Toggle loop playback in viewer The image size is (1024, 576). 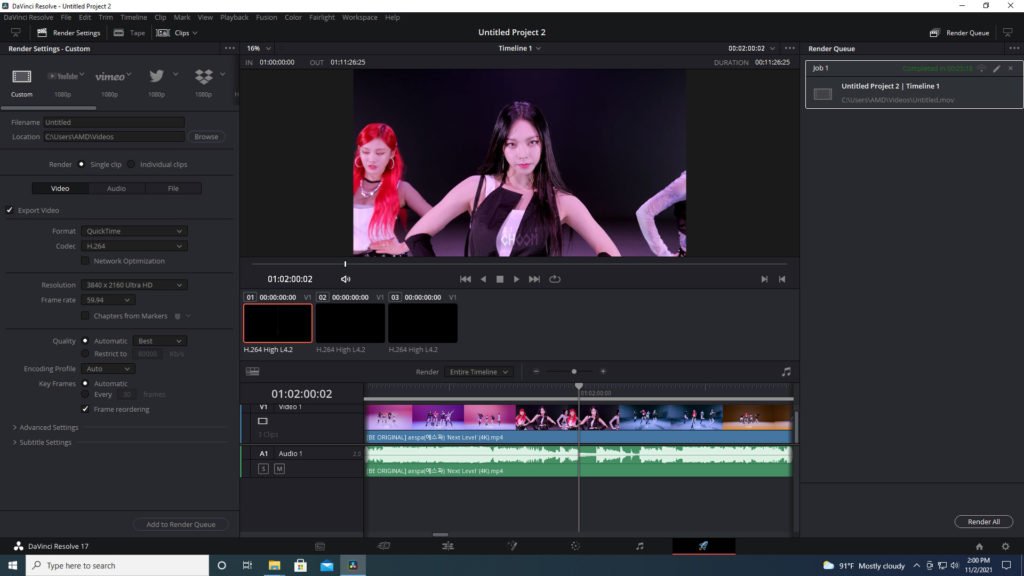click(554, 279)
